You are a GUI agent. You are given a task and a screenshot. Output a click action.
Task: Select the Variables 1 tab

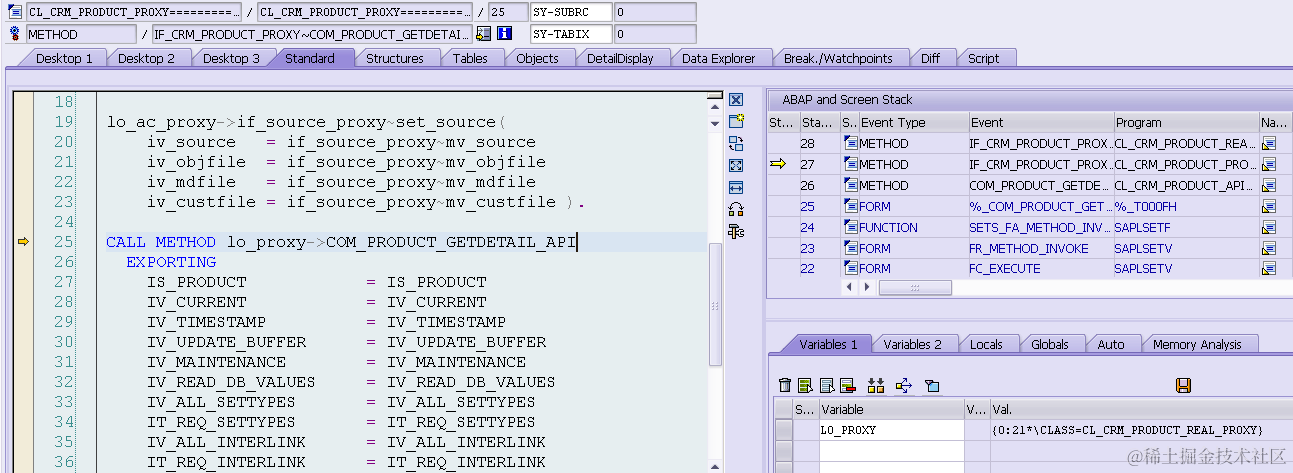coord(828,344)
